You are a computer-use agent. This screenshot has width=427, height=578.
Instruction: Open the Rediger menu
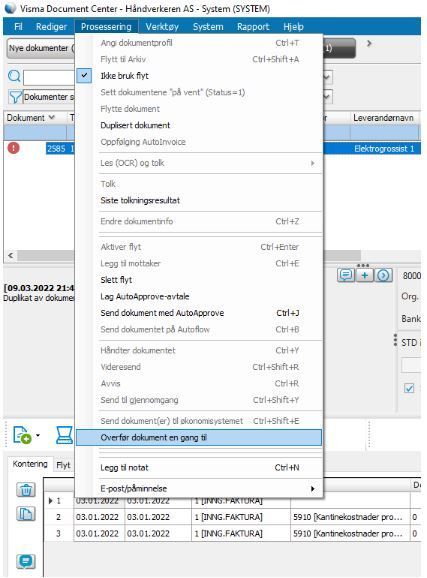(x=51, y=27)
